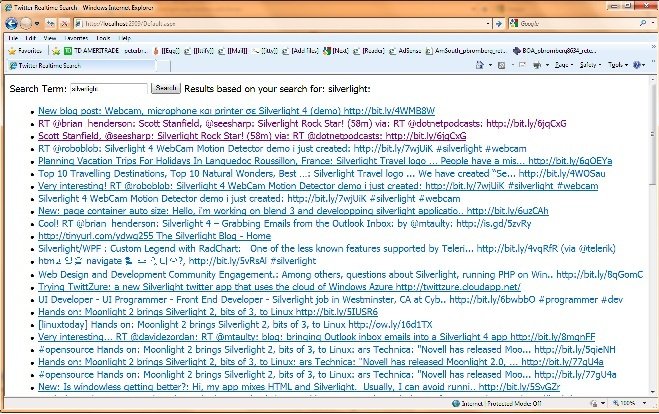
Task: Open a new tab
Action: point(163,66)
